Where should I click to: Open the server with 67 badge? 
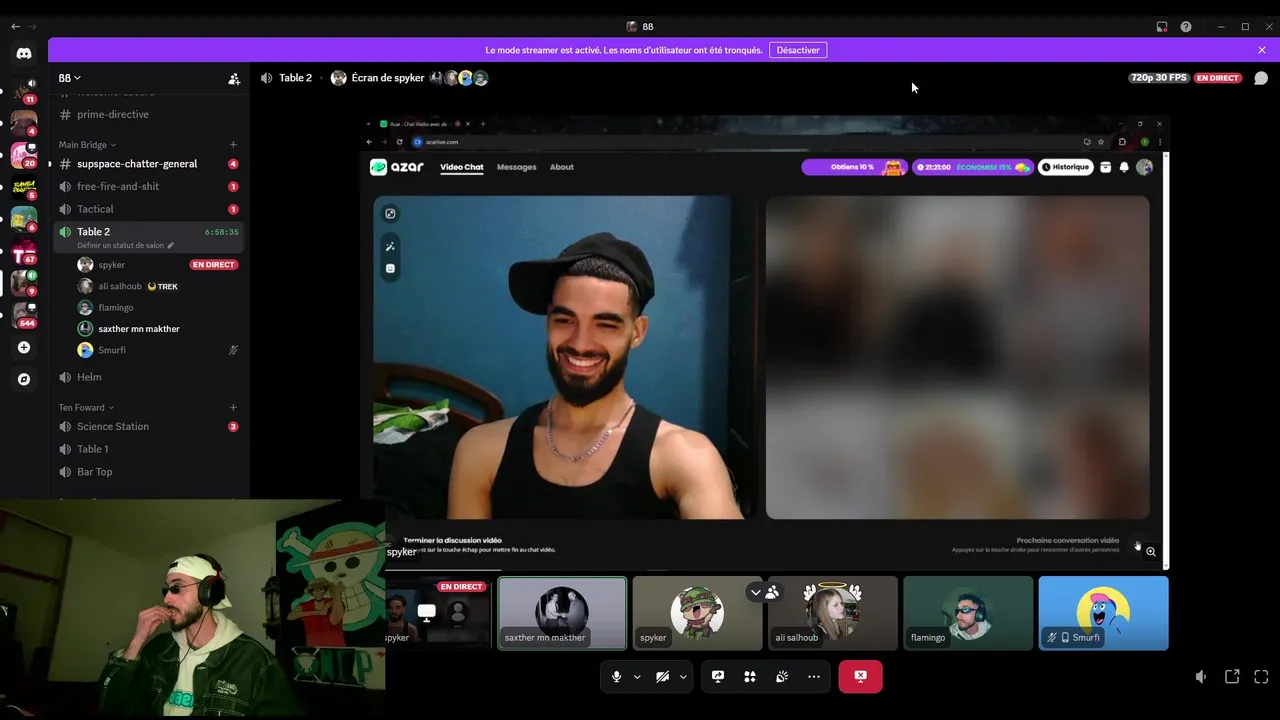tap(24, 251)
